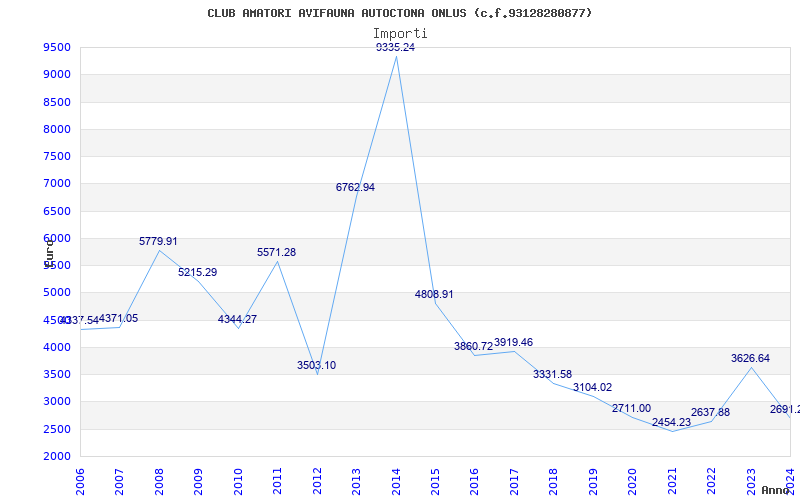Click the 4808.91 data label
Viewport: 800px width, 500px height.
click(434, 294)
